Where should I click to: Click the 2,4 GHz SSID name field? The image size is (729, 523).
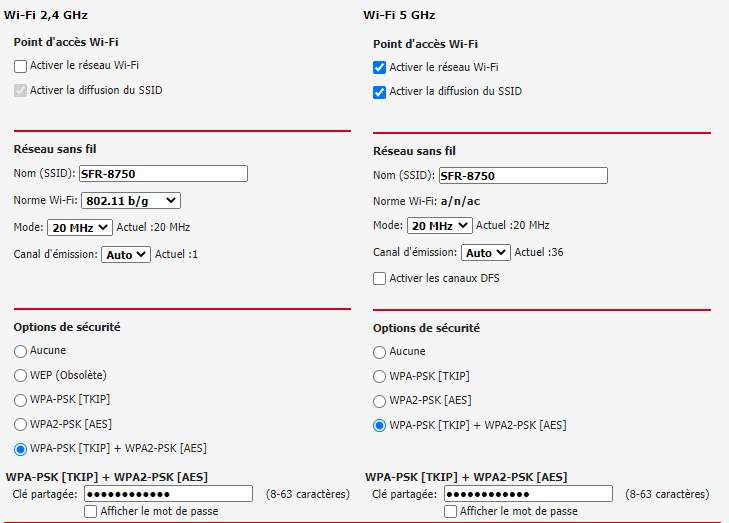(163, 174)
